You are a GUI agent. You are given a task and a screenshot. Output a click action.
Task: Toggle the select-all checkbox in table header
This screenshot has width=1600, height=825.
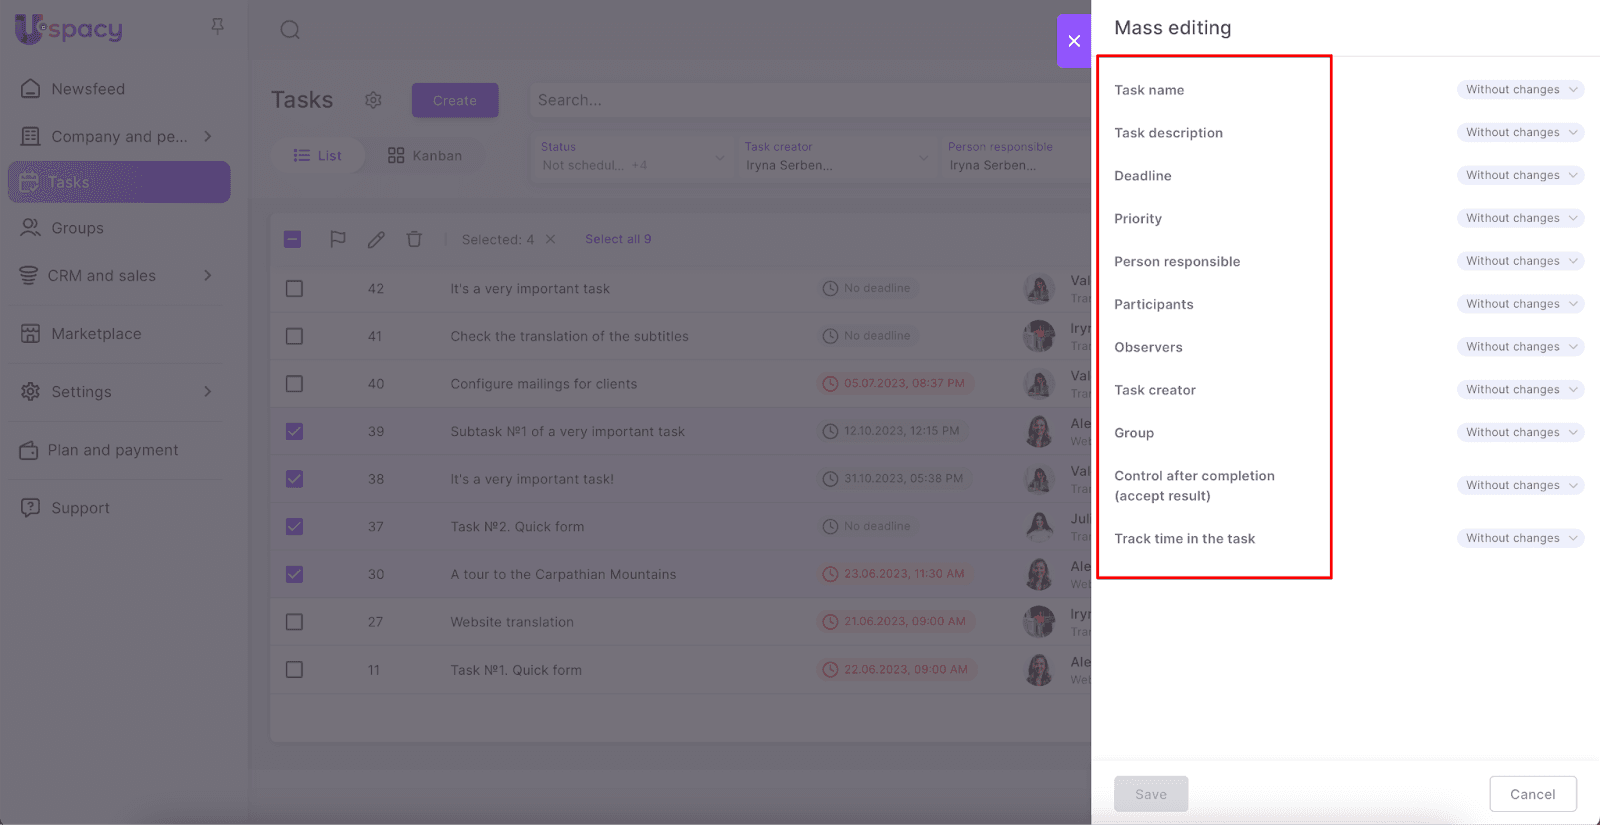[293, 239]
